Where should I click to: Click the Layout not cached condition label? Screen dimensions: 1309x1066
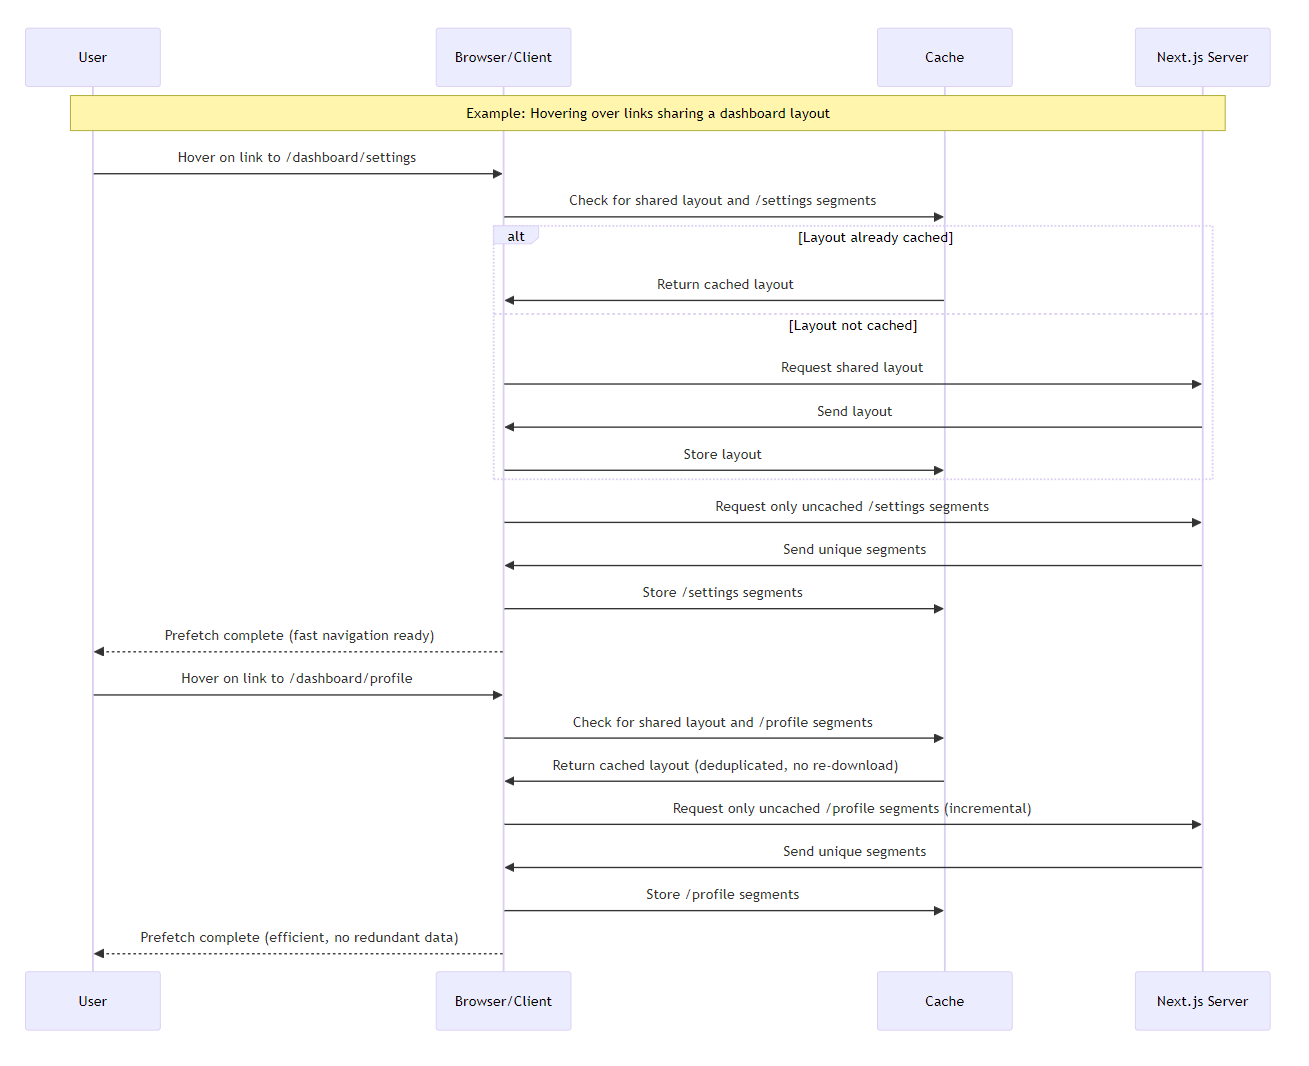point(852,325)
